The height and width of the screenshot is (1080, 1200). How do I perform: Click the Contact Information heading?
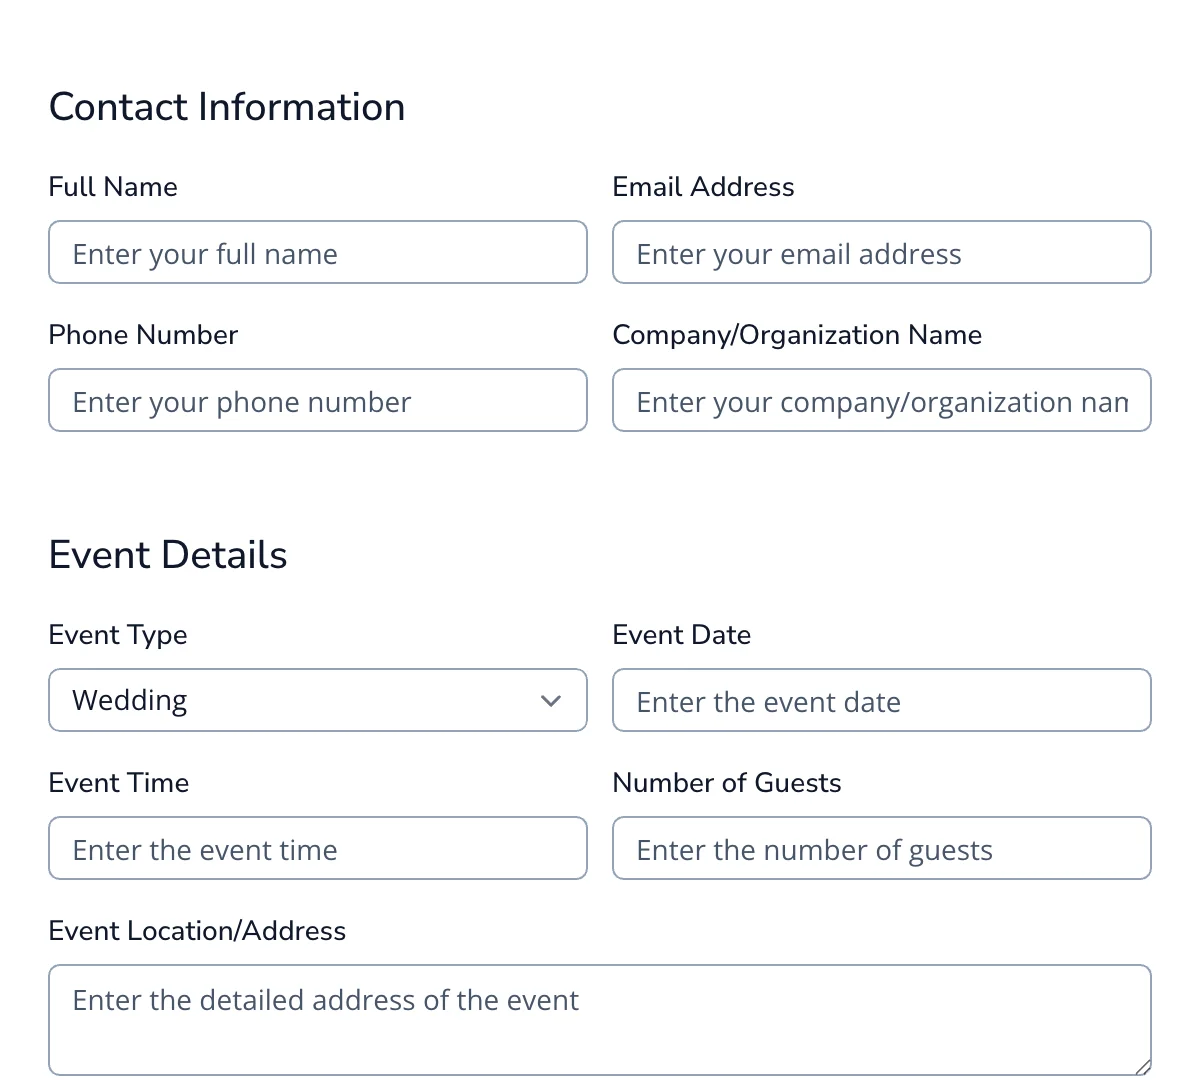pyautogui.click(x=226, y=106)
